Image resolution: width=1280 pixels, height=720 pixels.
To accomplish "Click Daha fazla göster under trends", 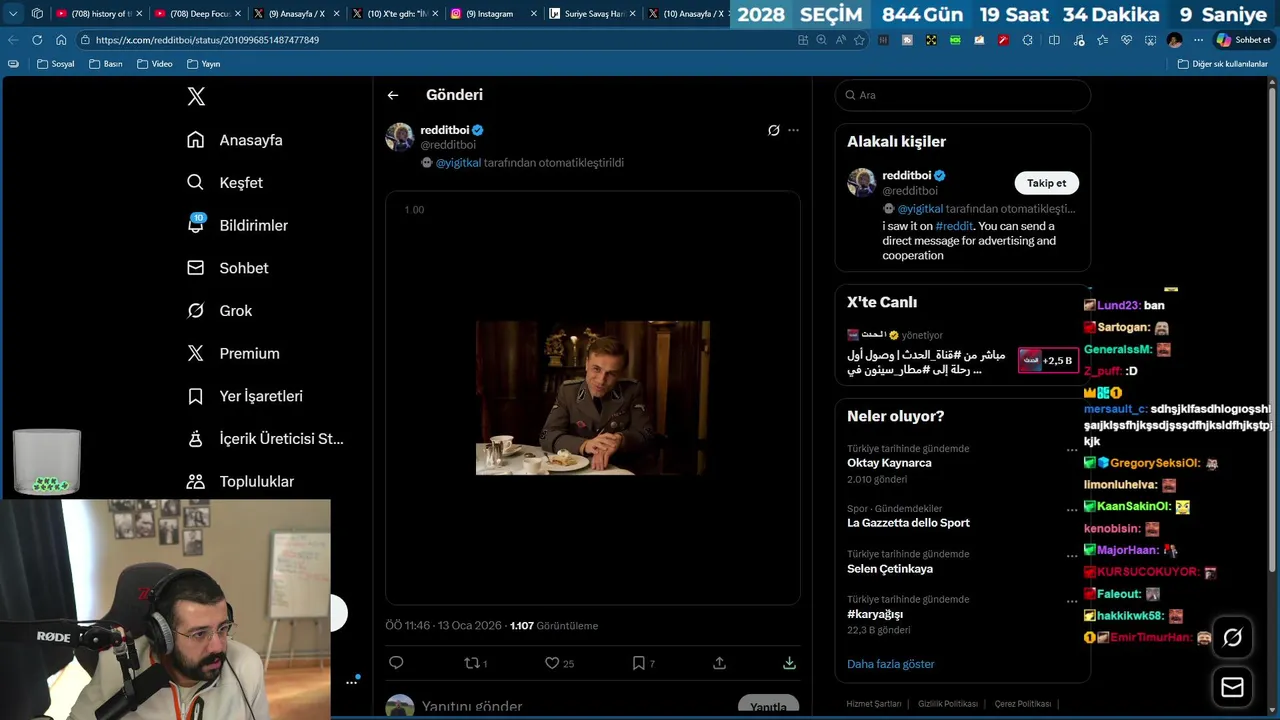I will pos(891,664).
